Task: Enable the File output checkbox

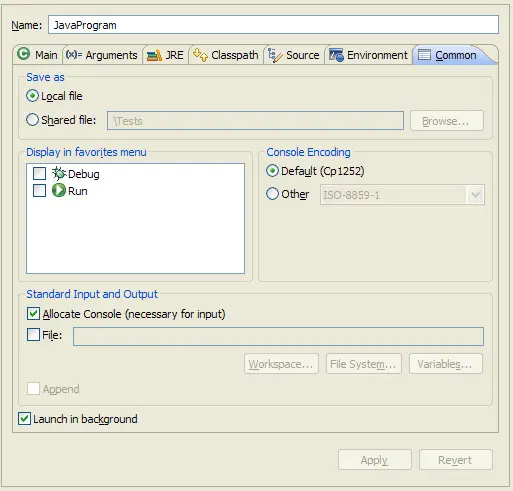Action: [x=33, y=335]
